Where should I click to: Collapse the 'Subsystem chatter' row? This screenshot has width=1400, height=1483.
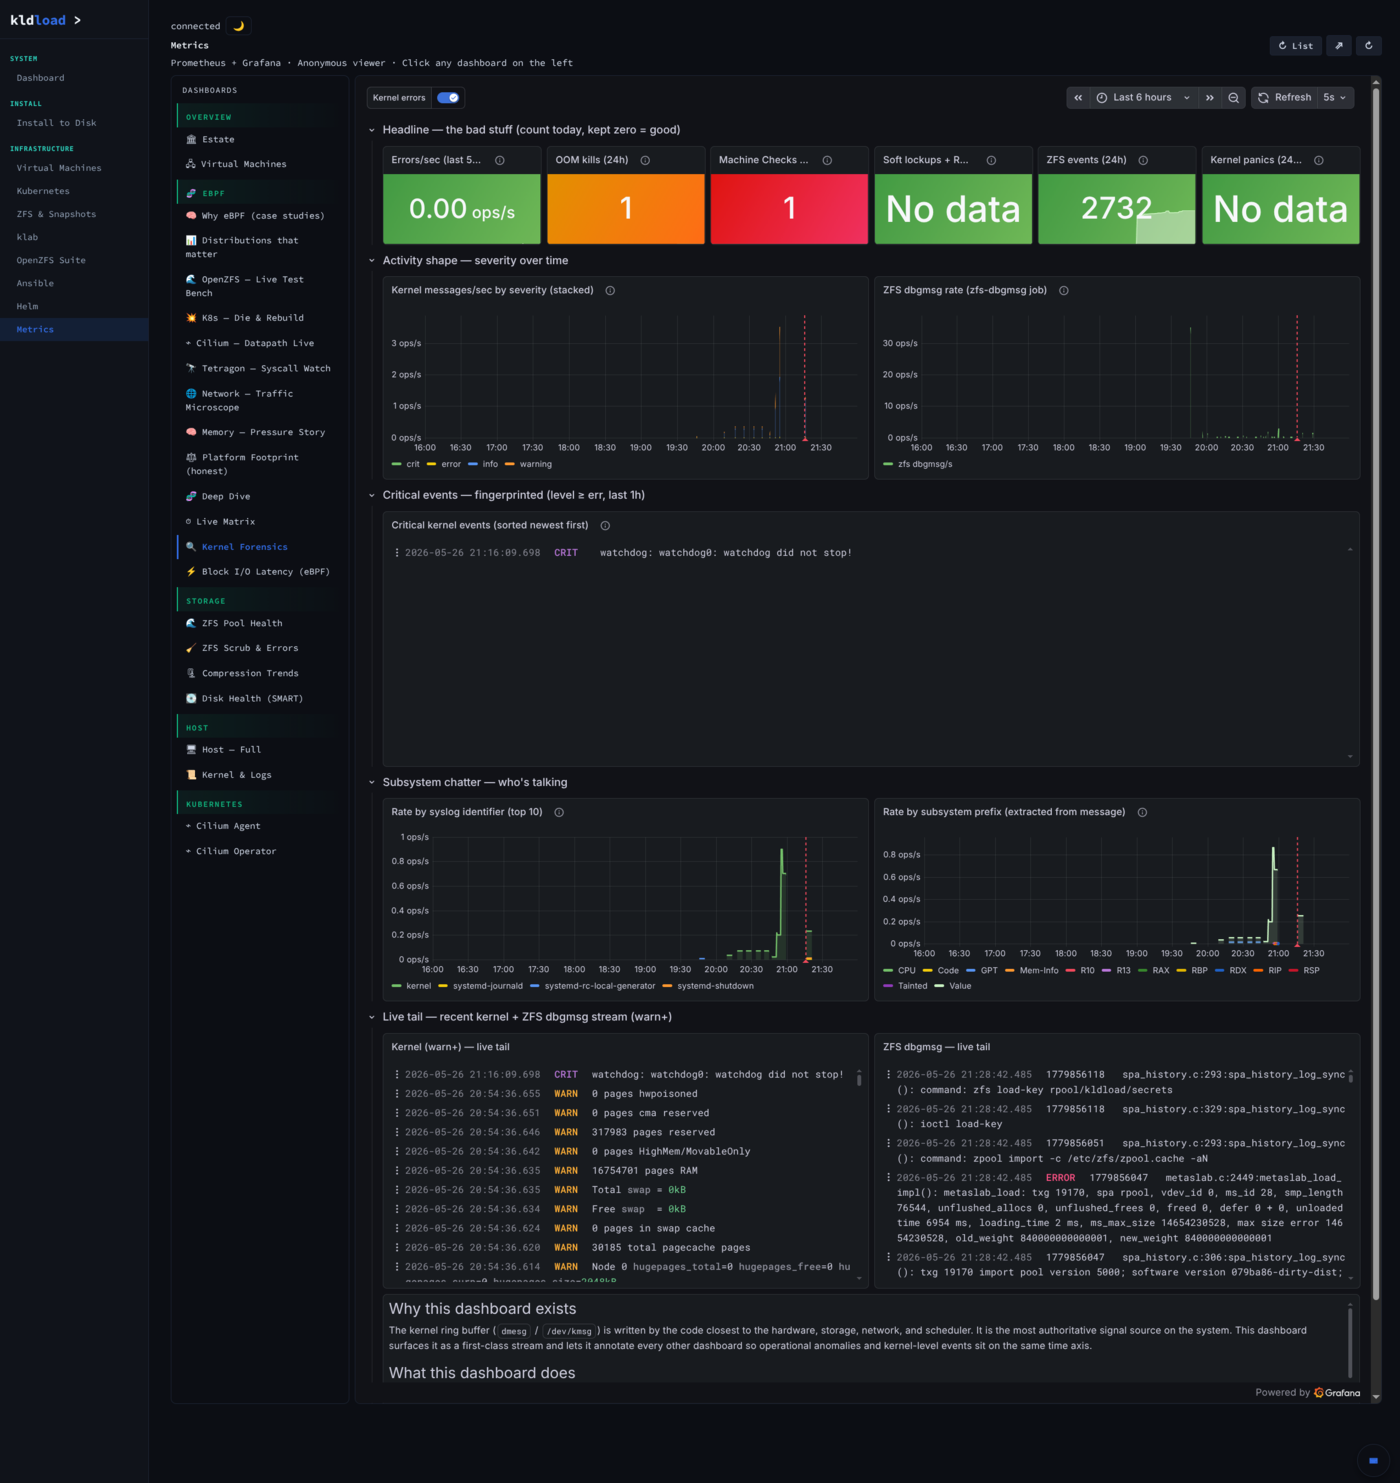click(372, 783)
